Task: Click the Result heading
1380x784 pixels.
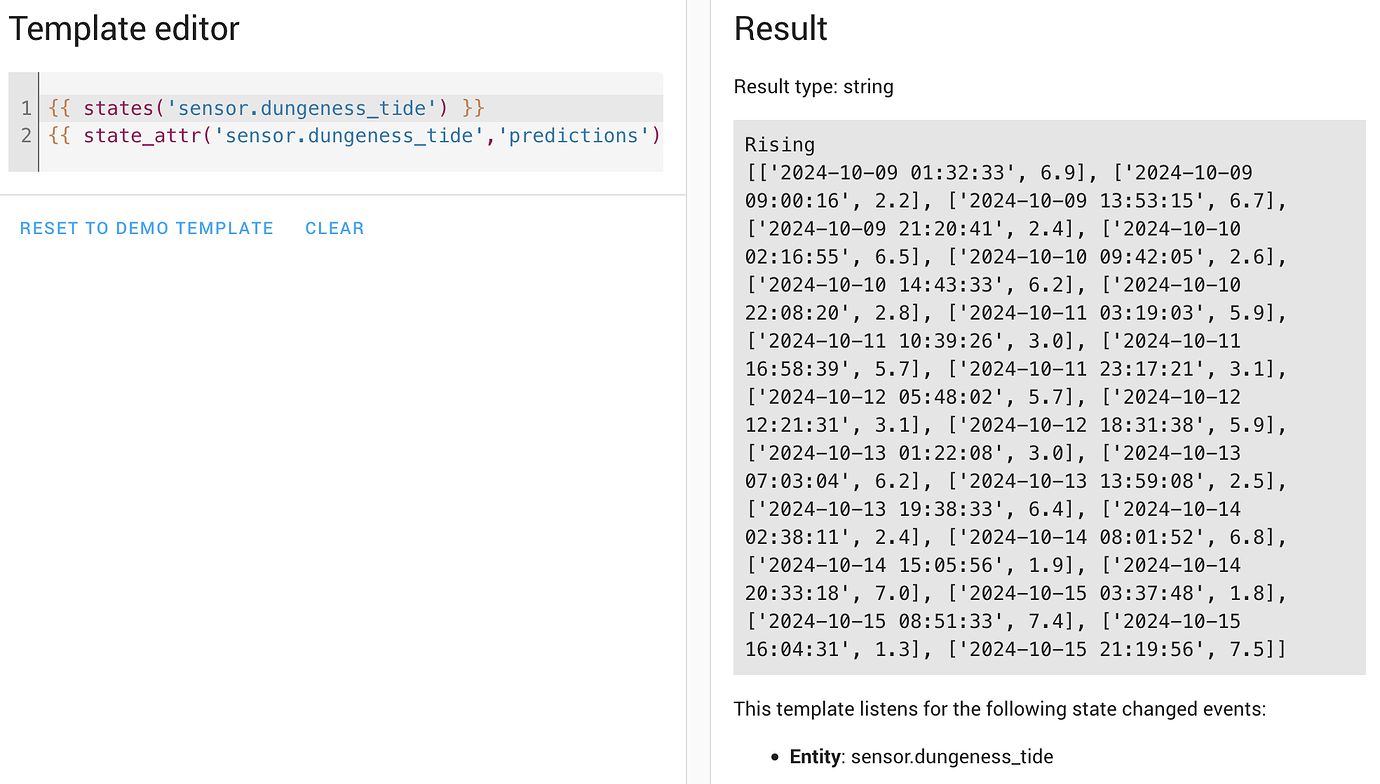Action: [780, 29]
